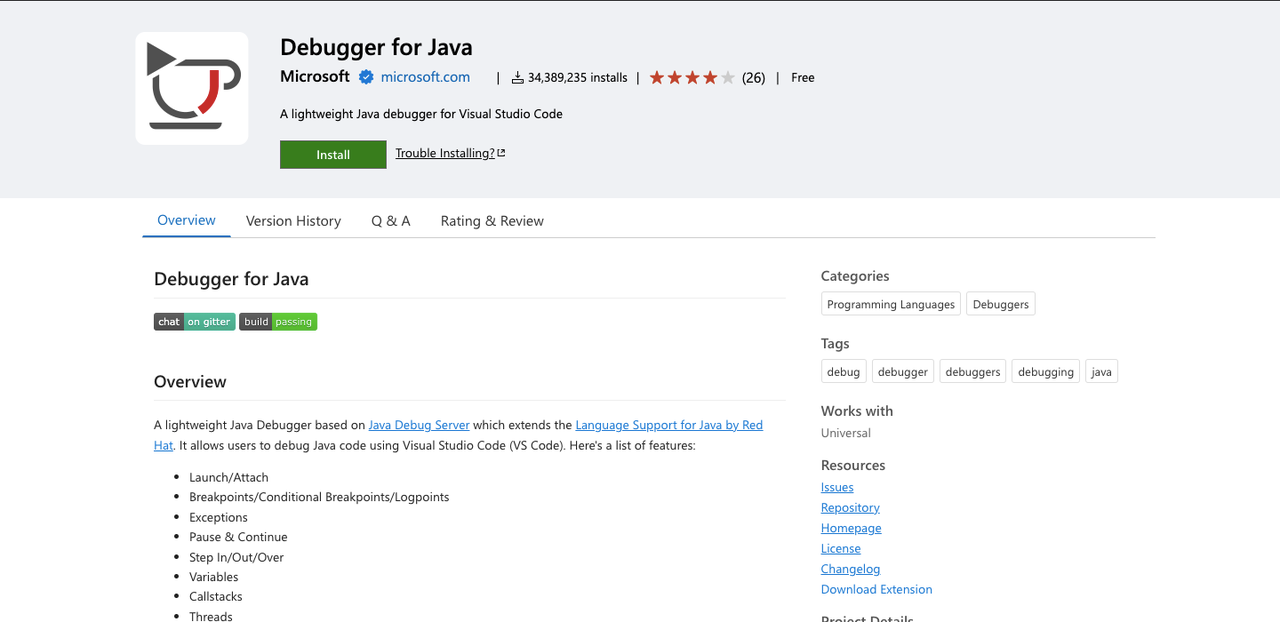Open the Issues resource link
The image size is (1280, 622).
[x=837, y=487]
